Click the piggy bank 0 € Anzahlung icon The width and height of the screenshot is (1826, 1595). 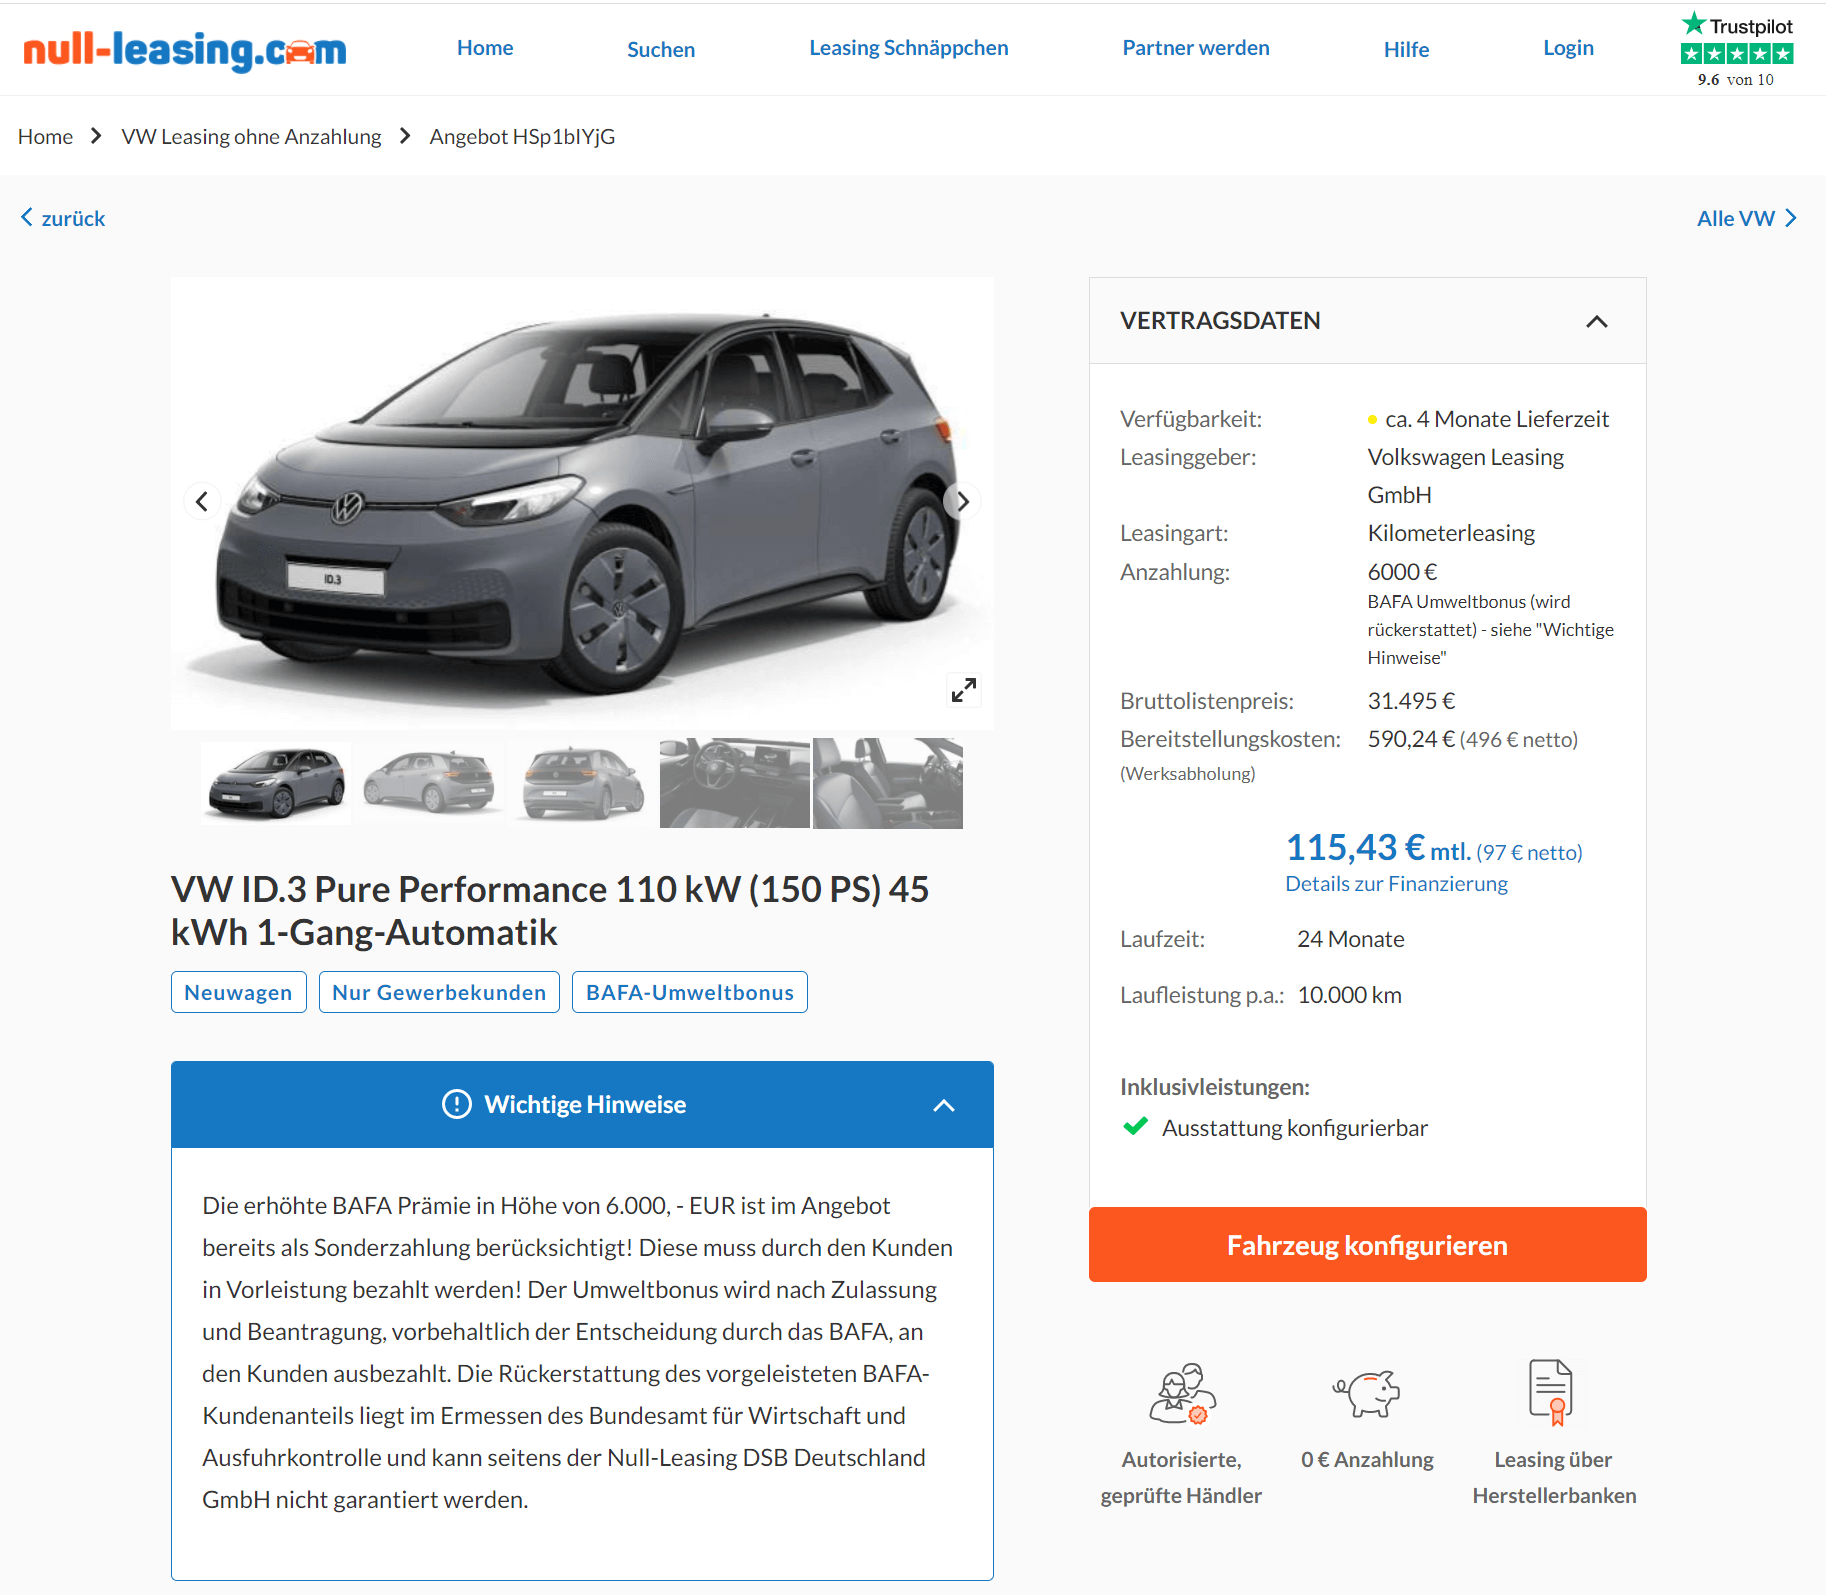1367,1393
